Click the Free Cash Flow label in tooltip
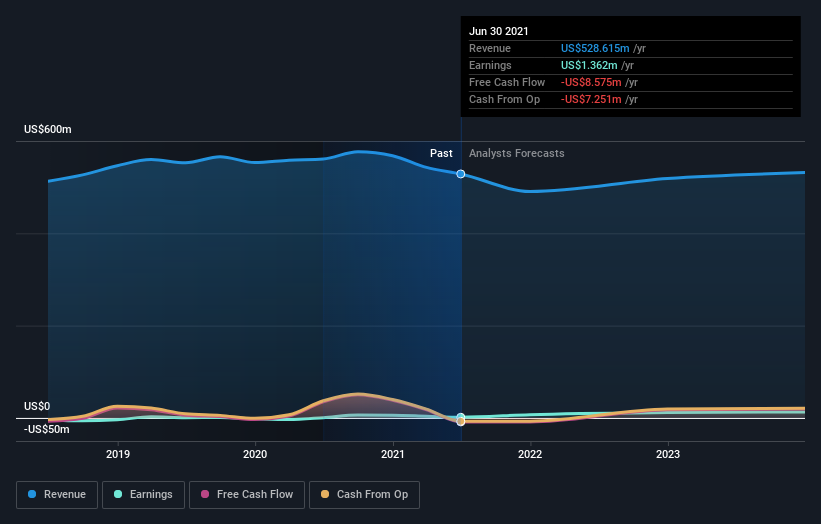This screenshot has height=524, width=821. point(507,82)
